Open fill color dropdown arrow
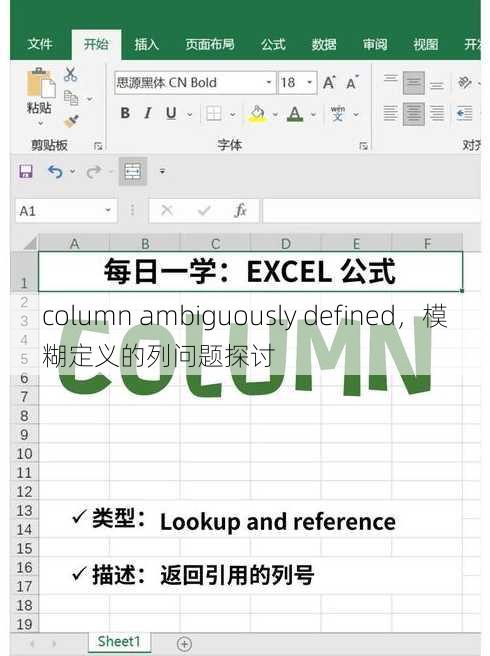The width and height of the screenshot is (490, 656). coord(275,114)
